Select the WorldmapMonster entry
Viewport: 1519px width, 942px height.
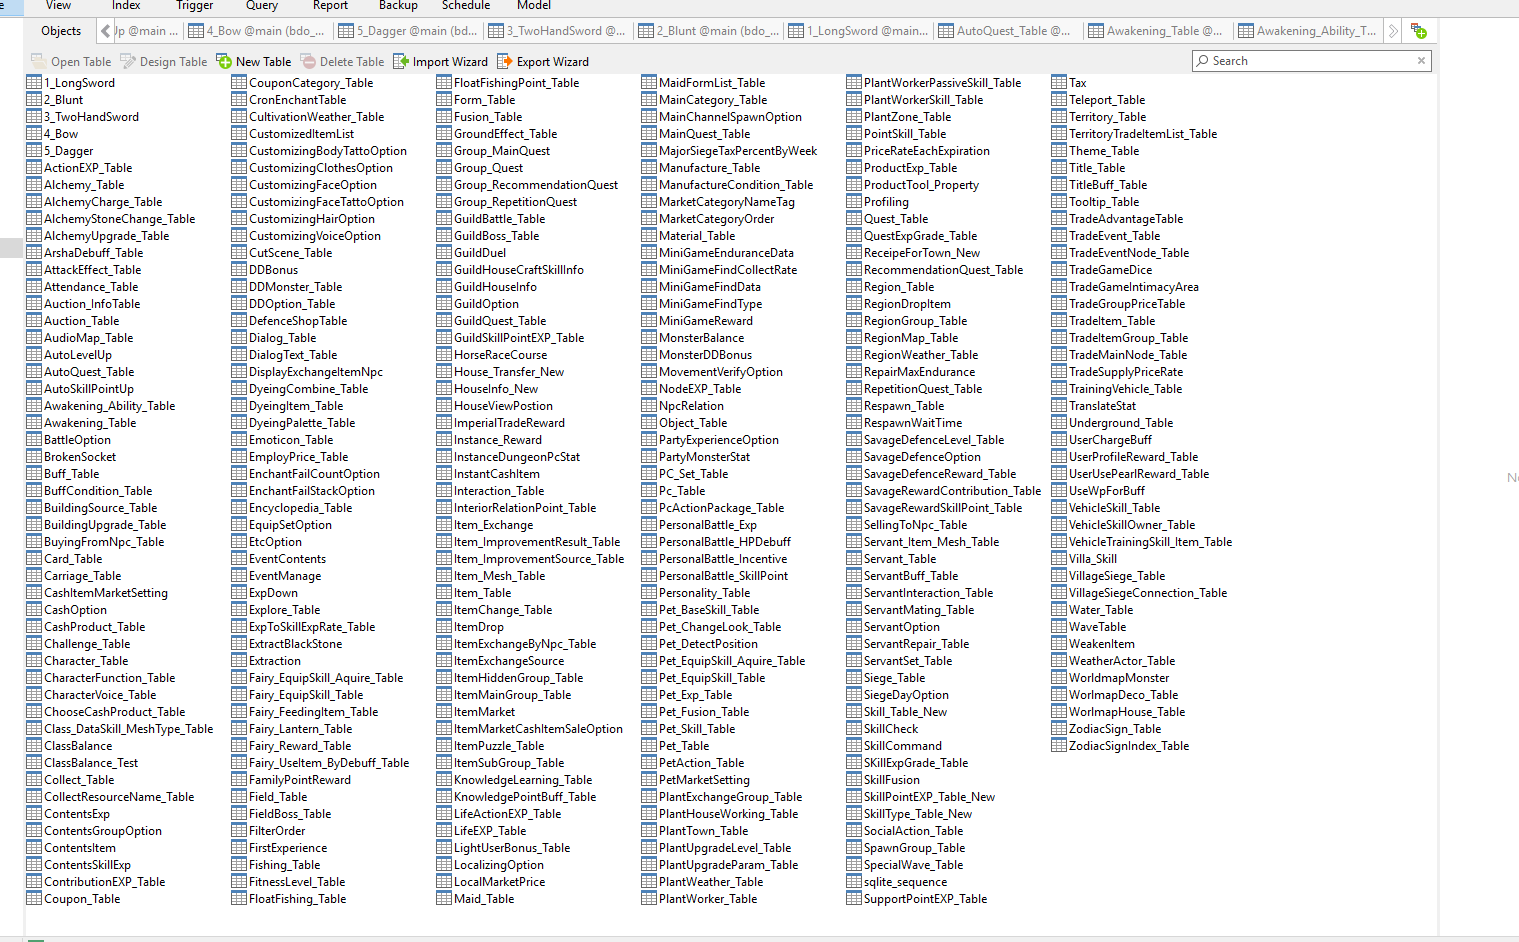[x=1119, y=678]
